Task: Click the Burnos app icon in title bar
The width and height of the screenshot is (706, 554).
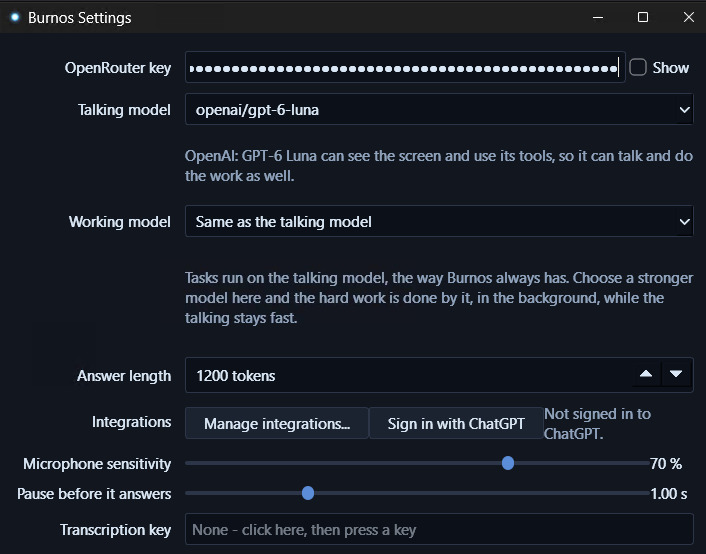Action: [x=15, y=17]
